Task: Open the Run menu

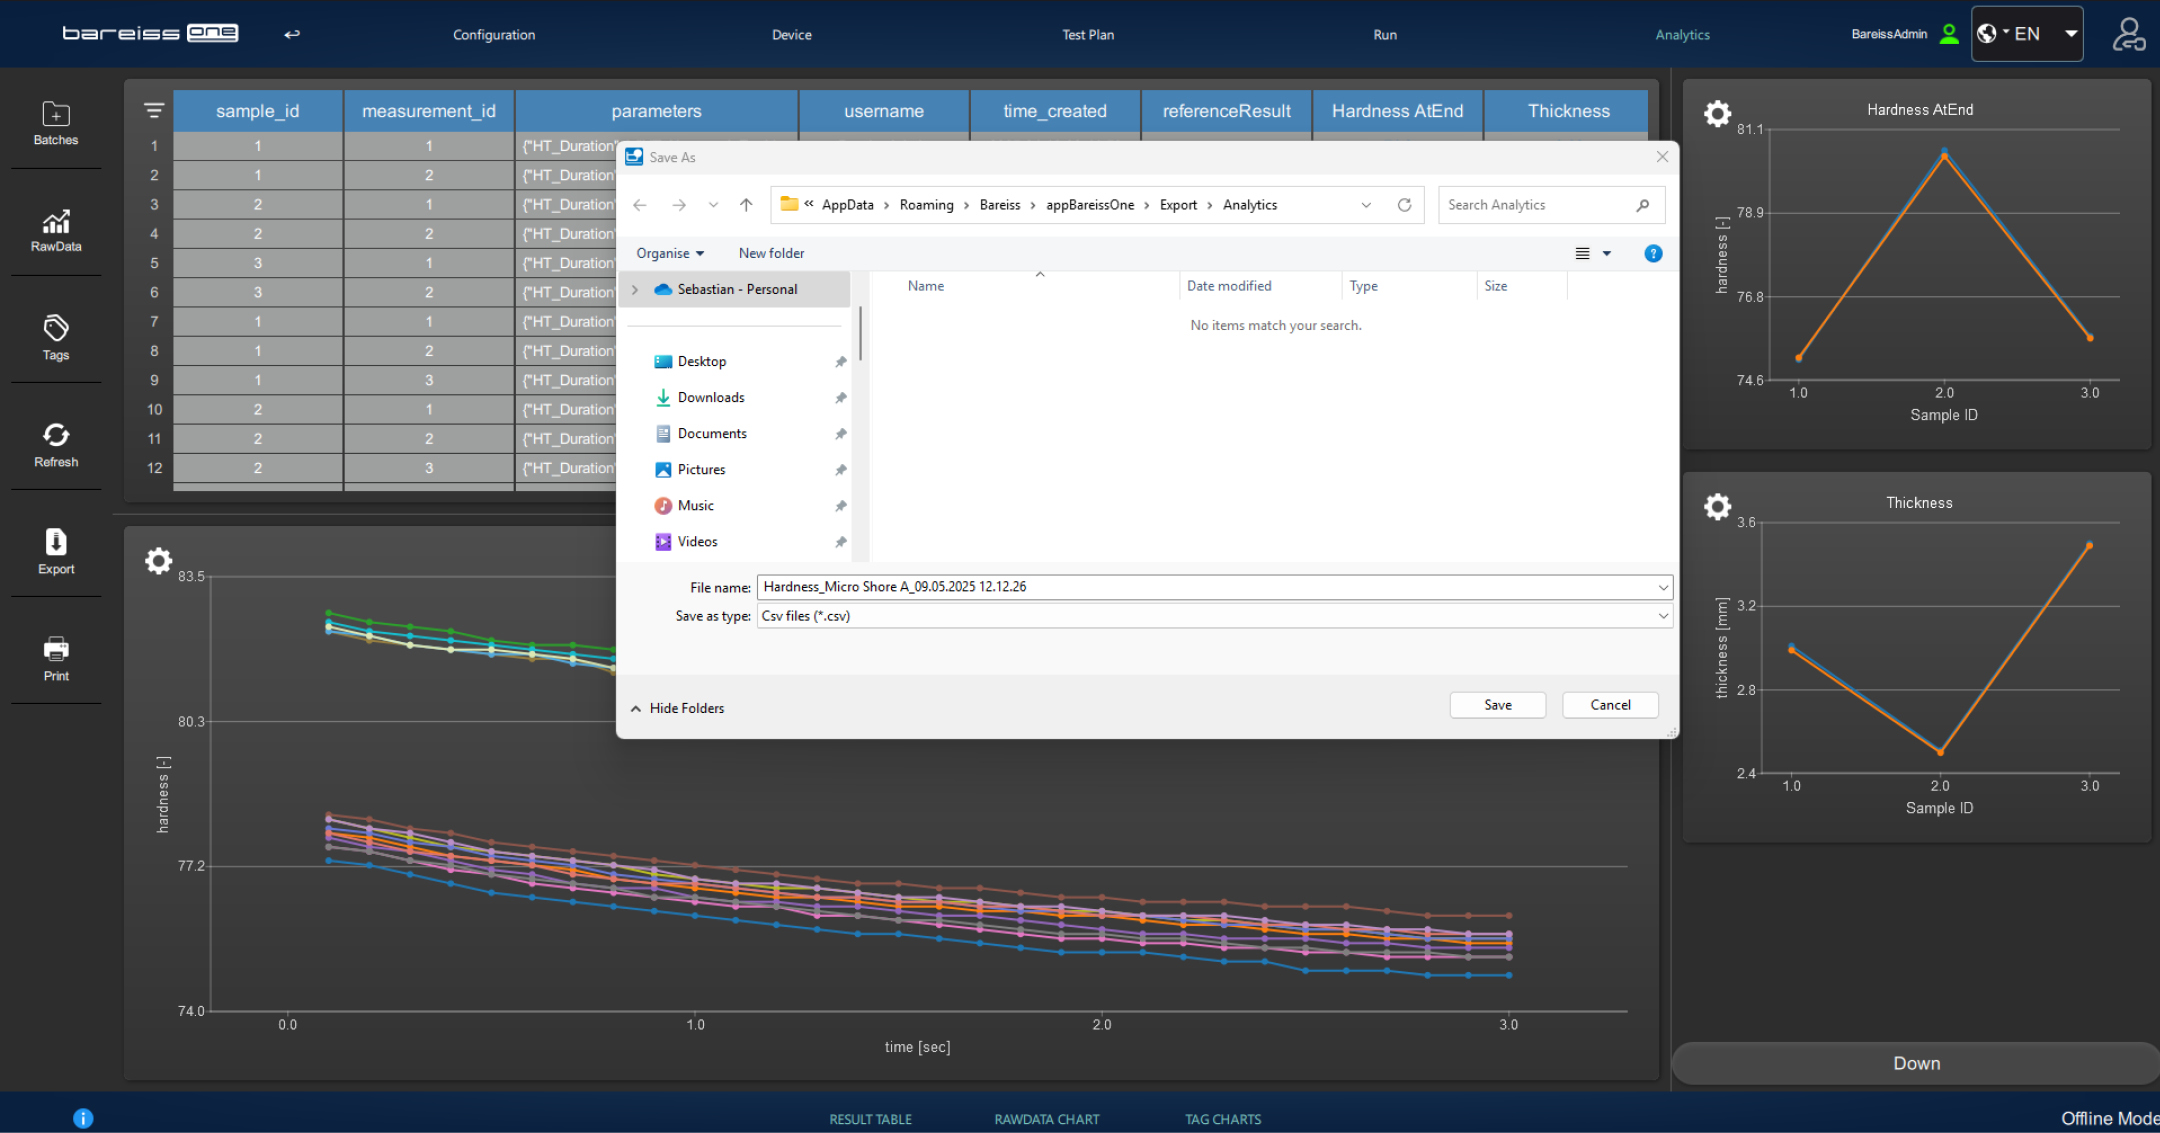Action: point(1385,35)
